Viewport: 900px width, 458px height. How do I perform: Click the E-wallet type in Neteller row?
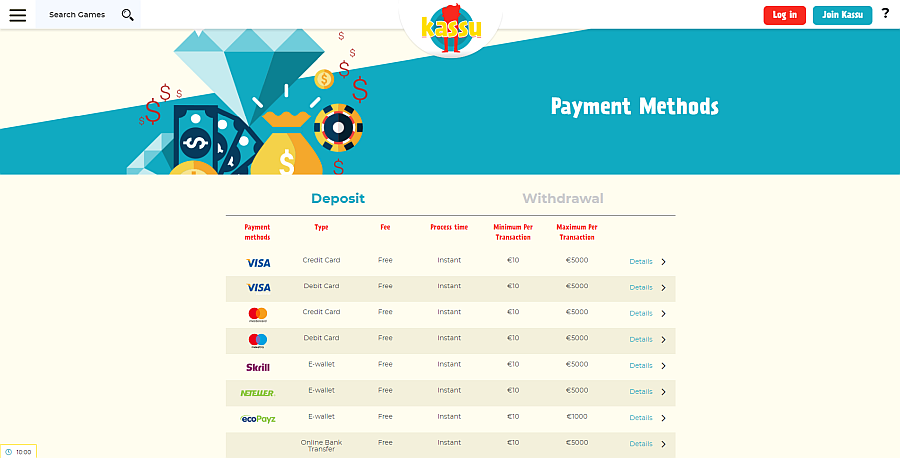point(321,390)
